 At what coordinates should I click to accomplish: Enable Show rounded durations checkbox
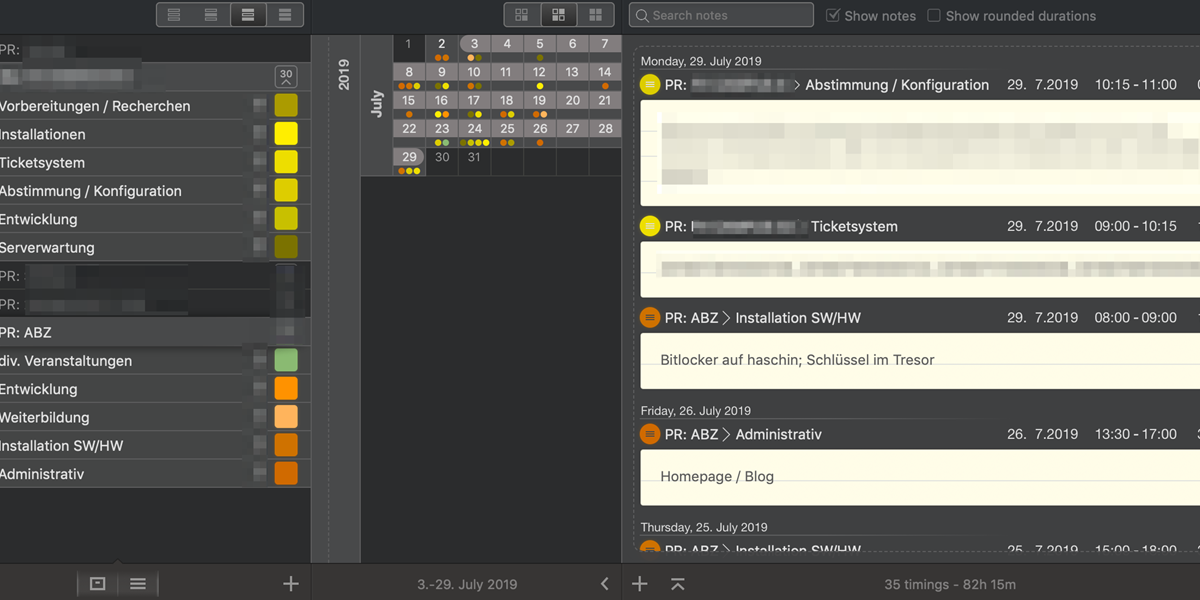(934, 16)
